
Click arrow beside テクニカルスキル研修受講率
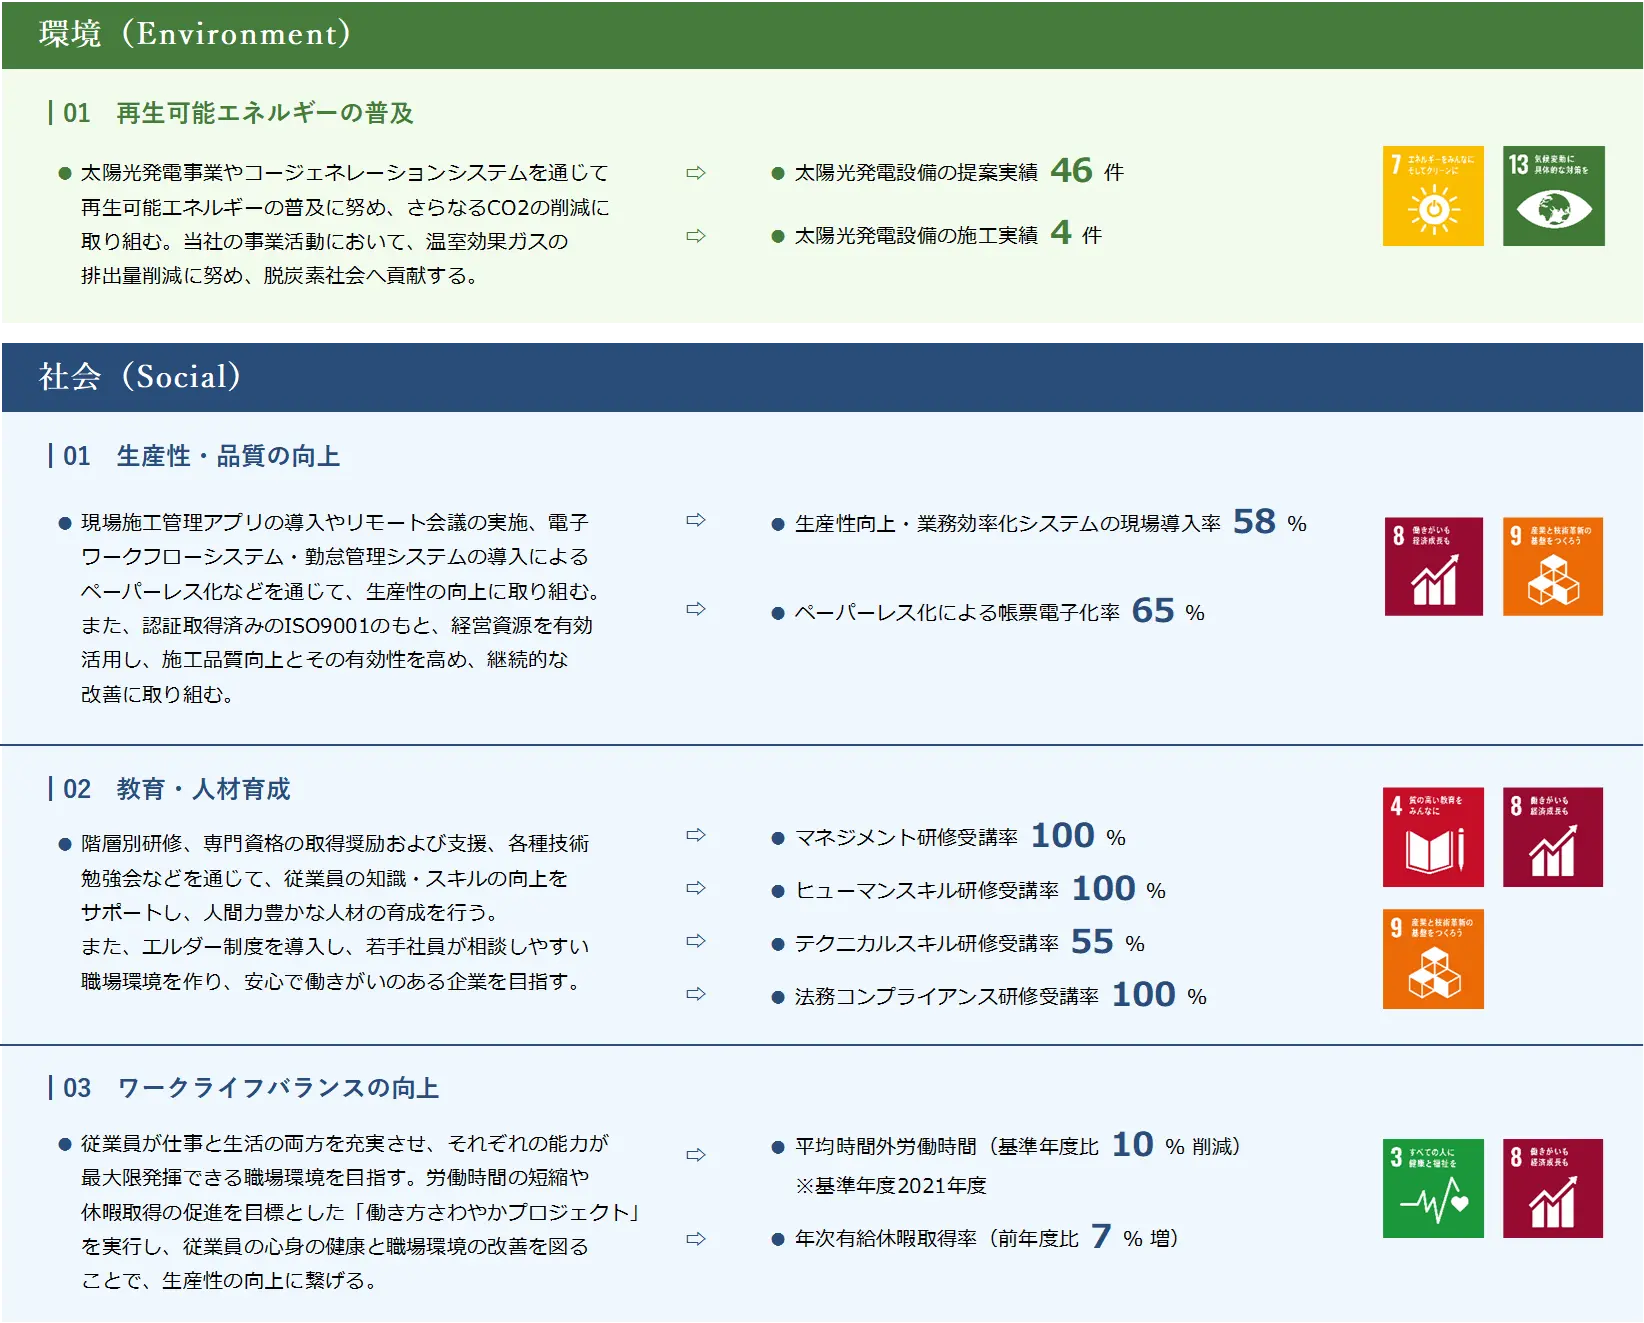696,941
